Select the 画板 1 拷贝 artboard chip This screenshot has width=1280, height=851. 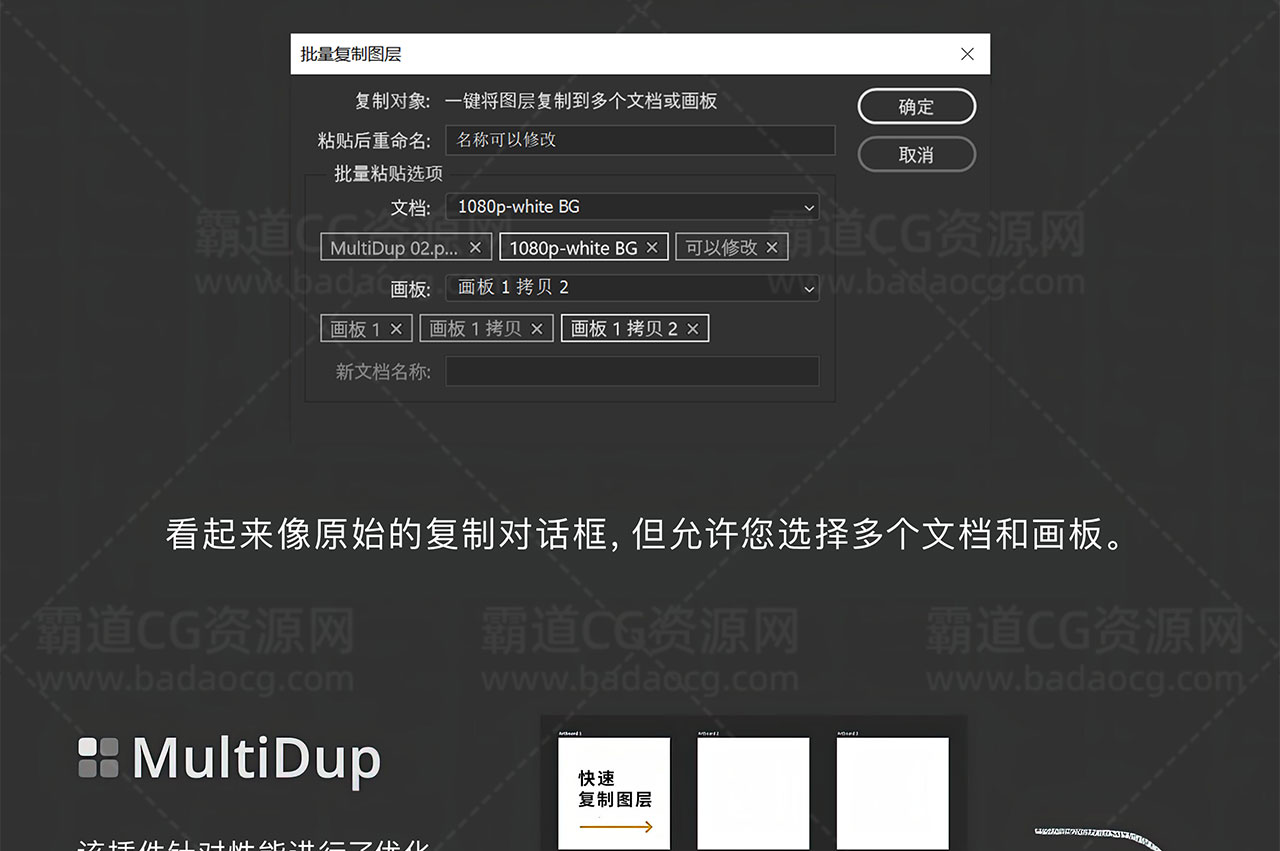coord(475,329)
